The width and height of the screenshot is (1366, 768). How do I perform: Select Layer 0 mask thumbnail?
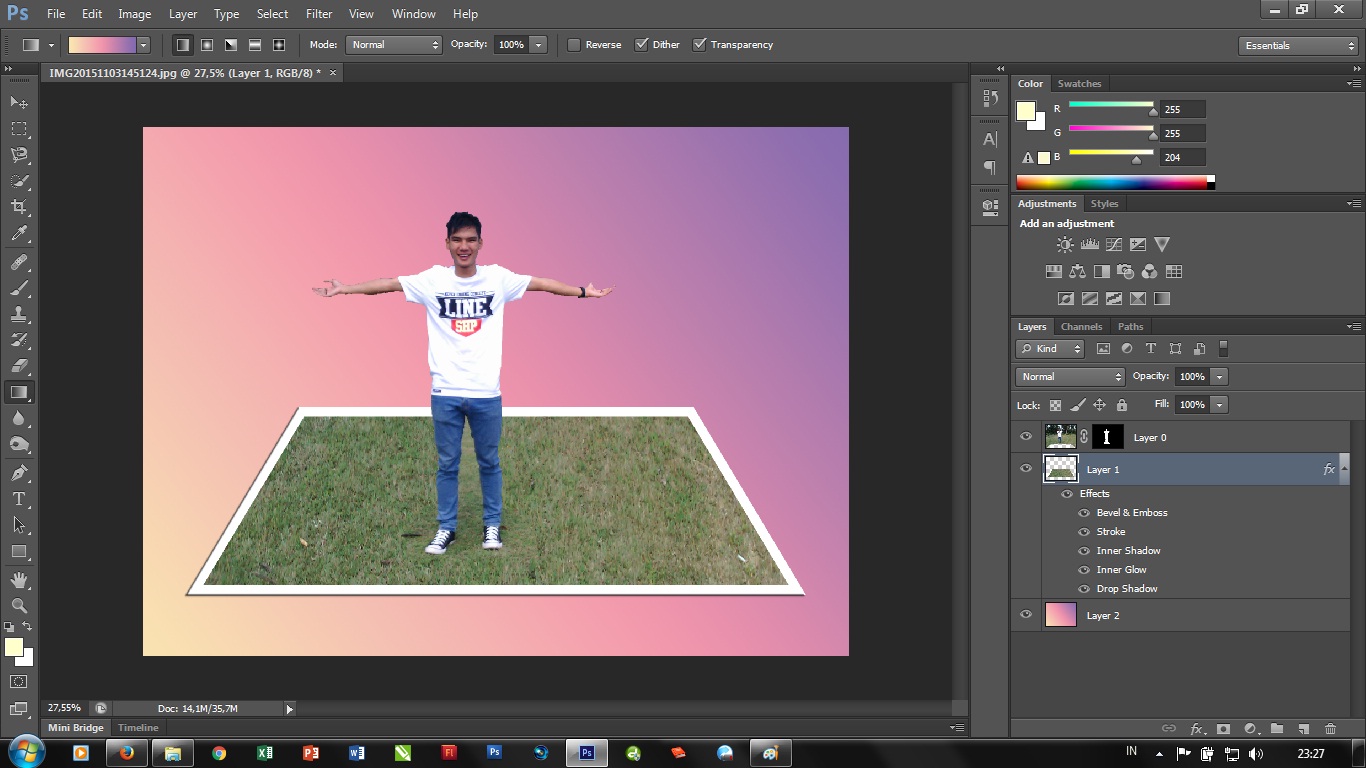pyautogui.click(x=1108, y=437)
